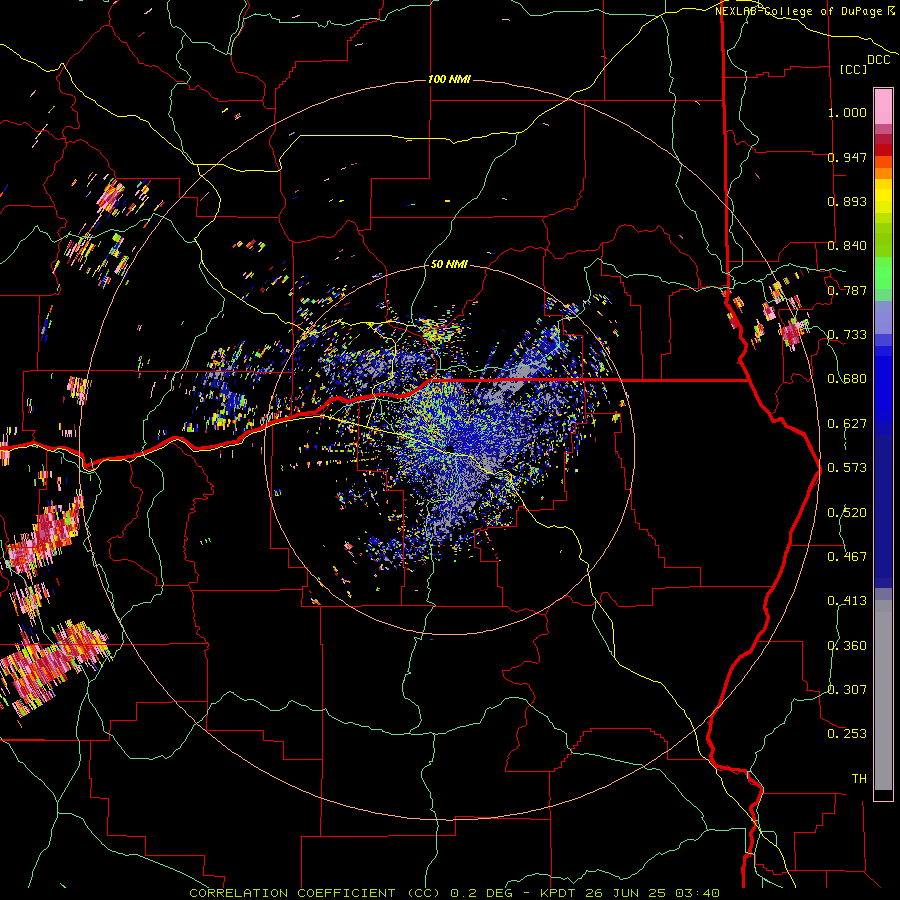Click the 1.000 color scale value
This screenshot has width=900, height=900.
click(x=847, y=112)
